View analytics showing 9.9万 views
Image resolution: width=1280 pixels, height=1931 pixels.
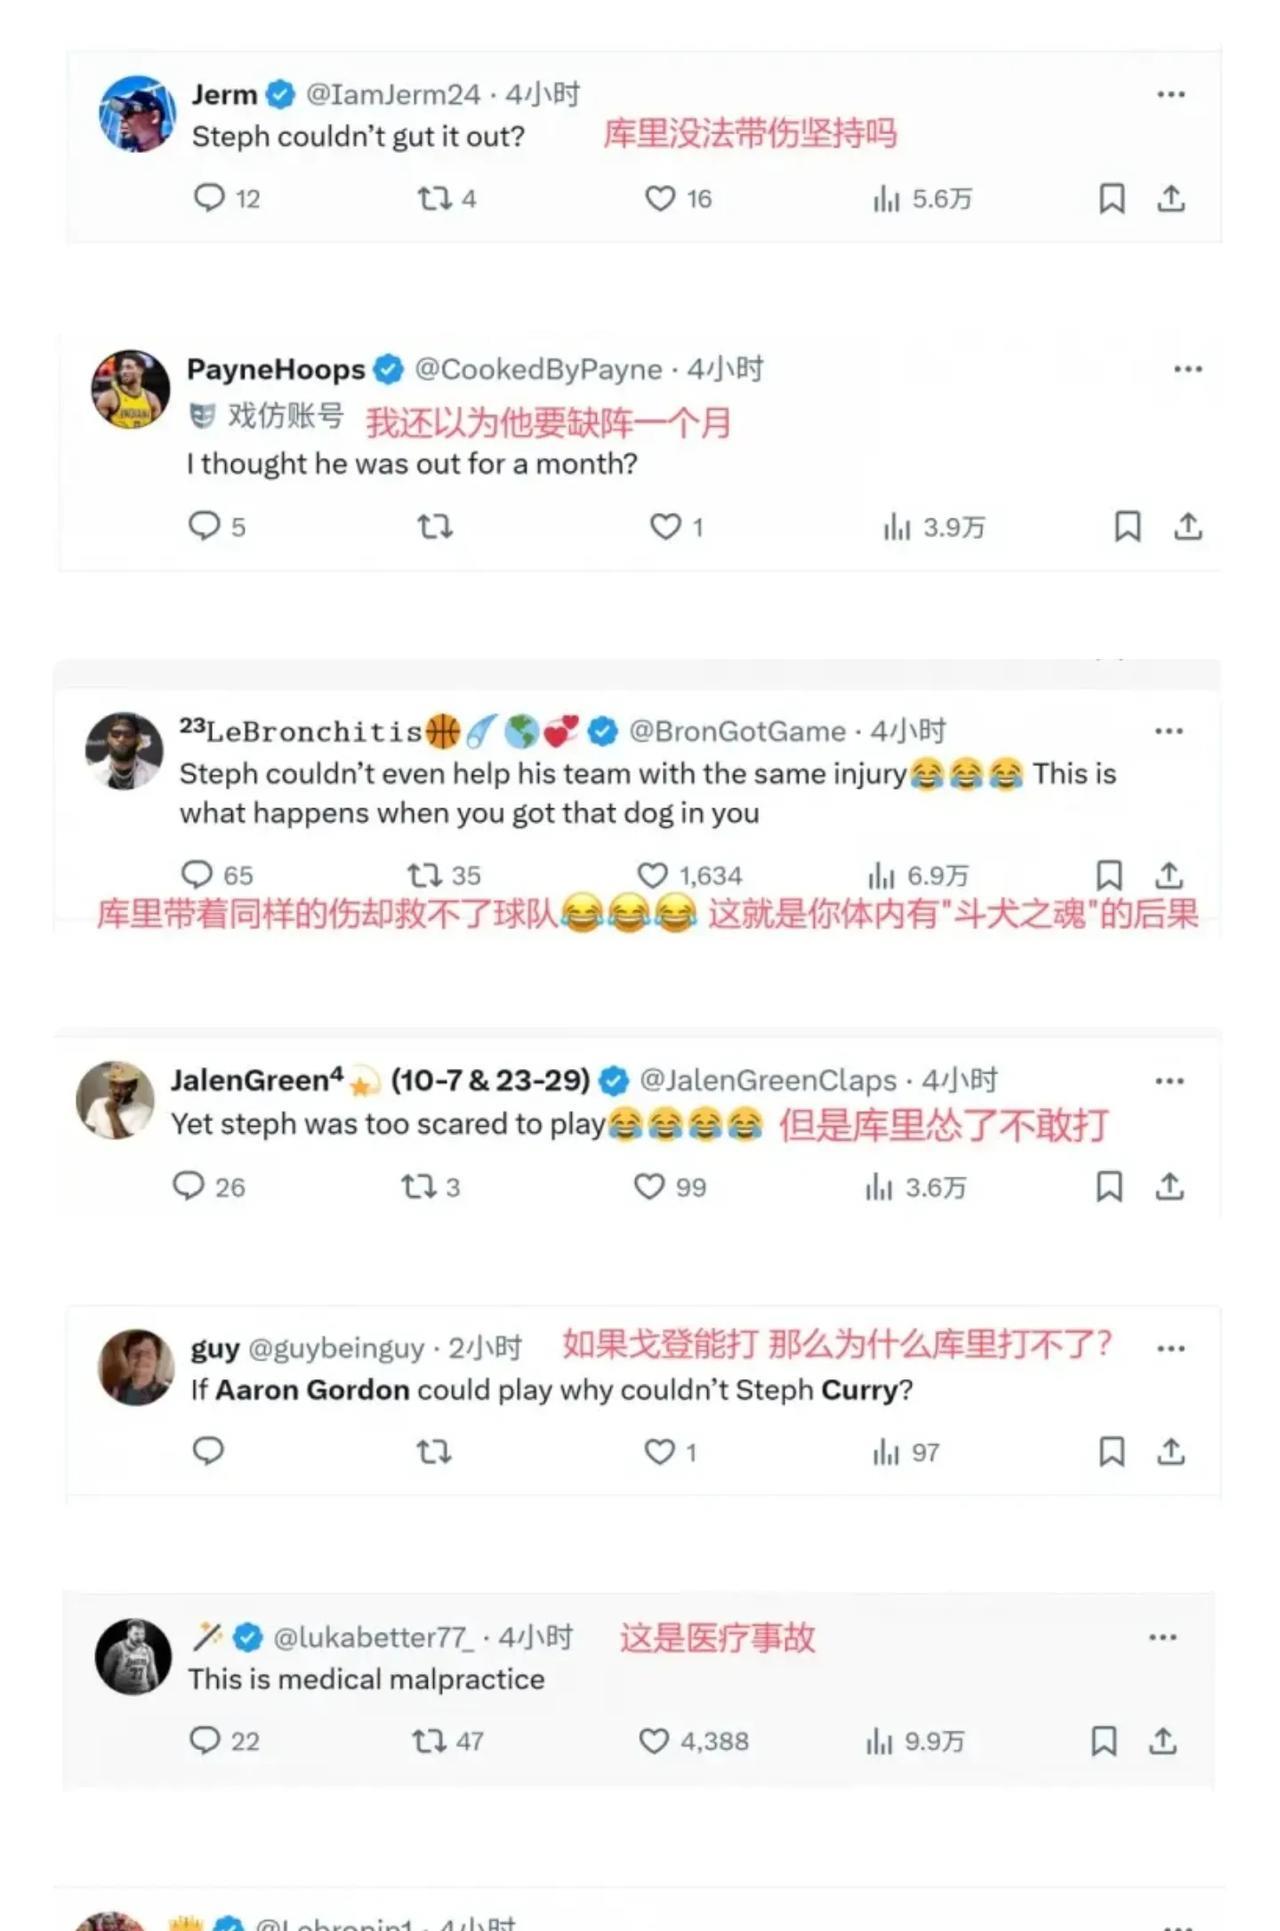915,1741
